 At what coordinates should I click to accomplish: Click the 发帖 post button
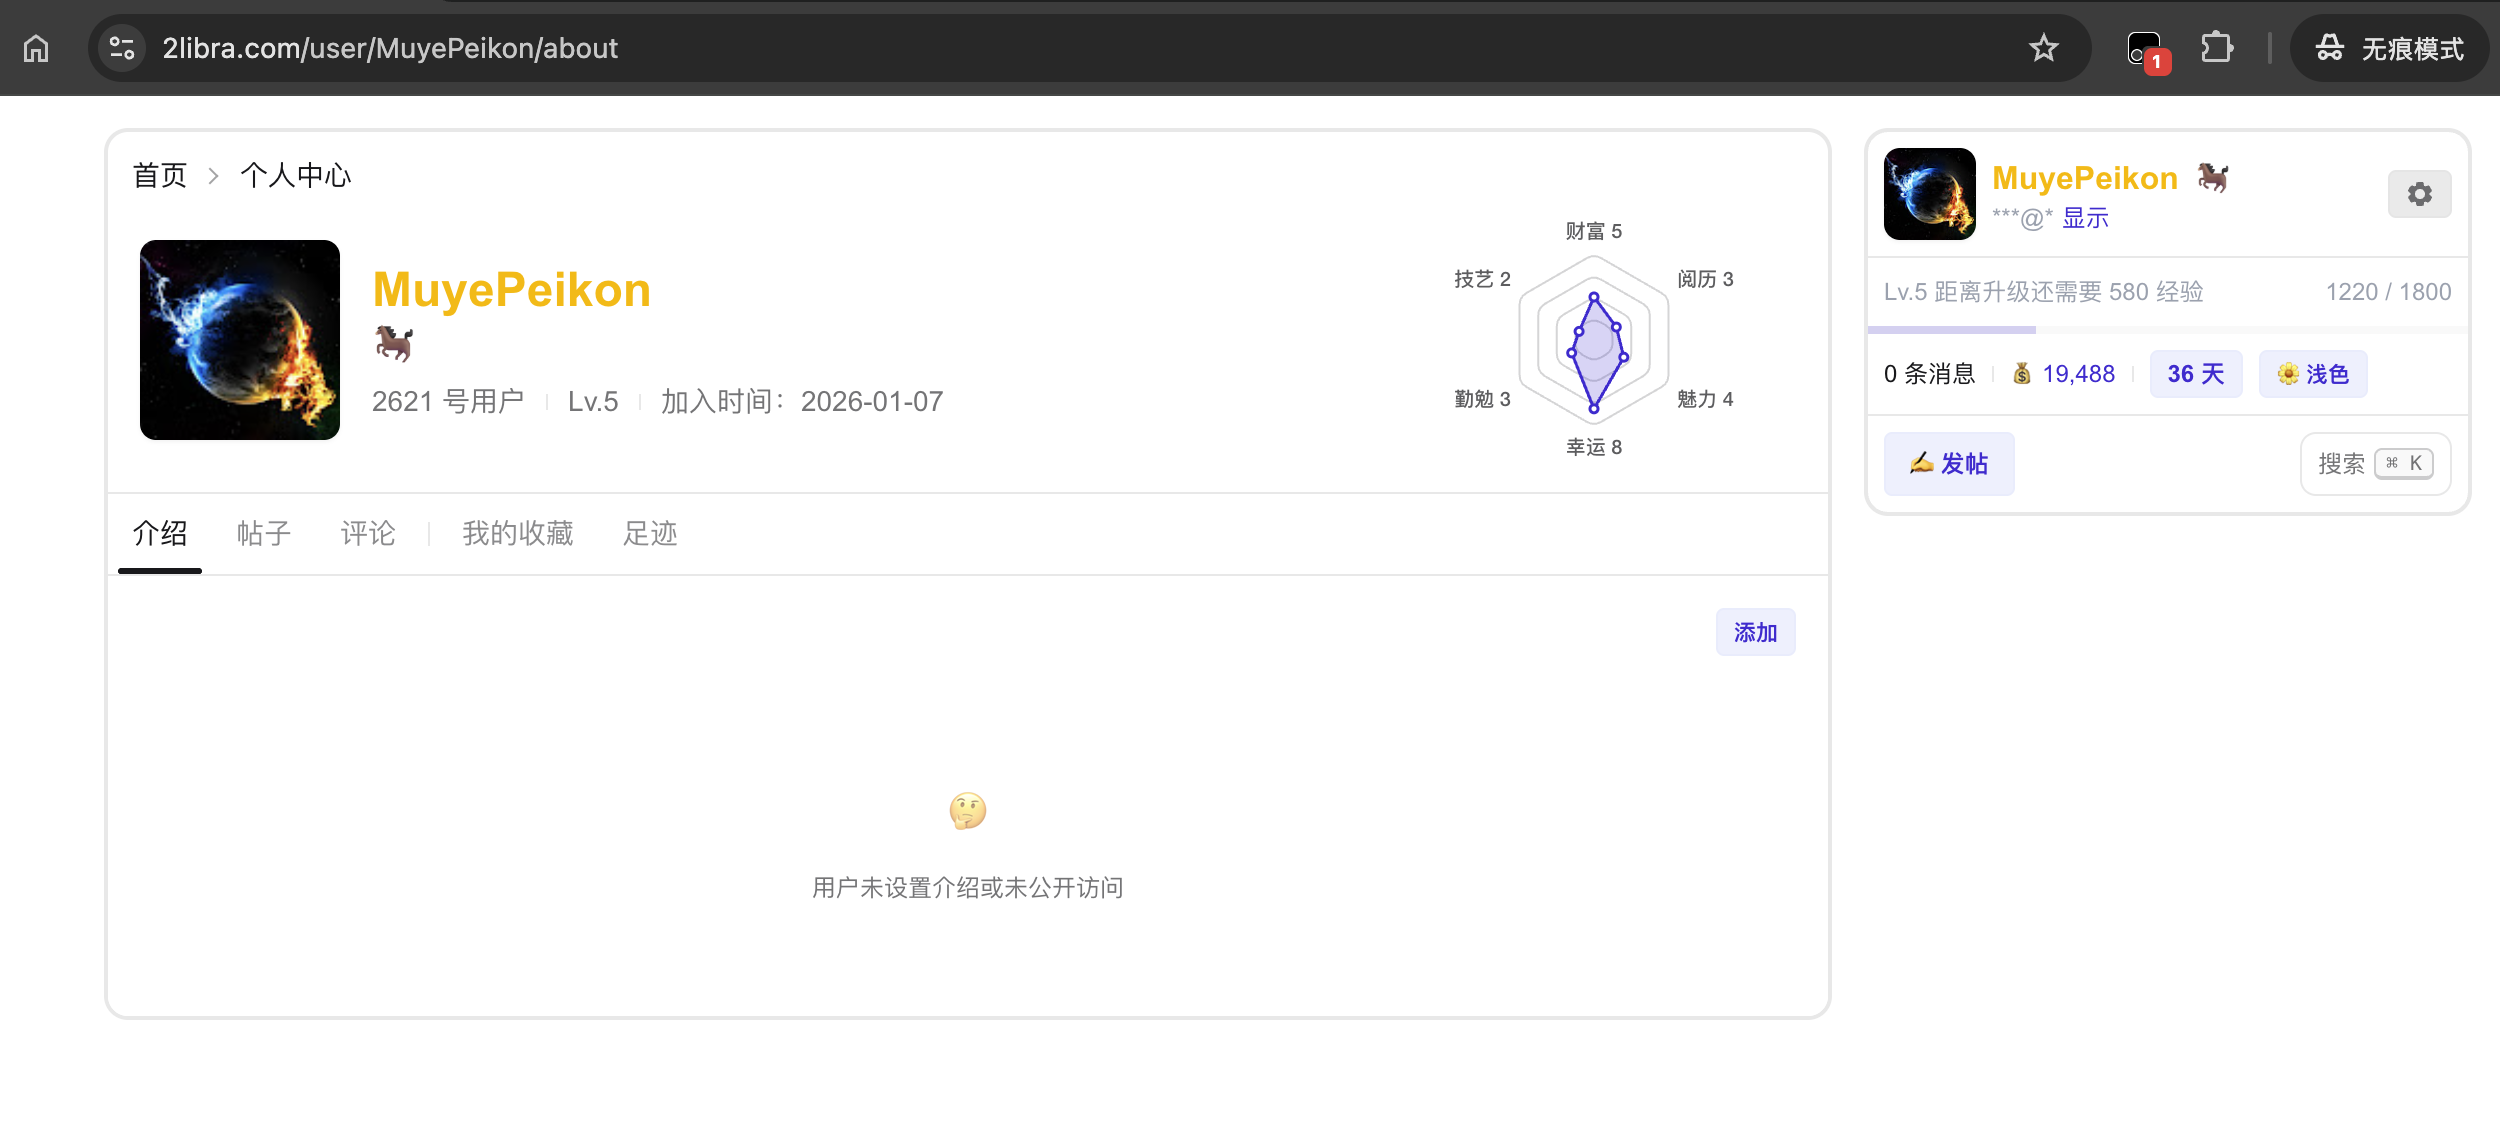tap(1949, 464)
